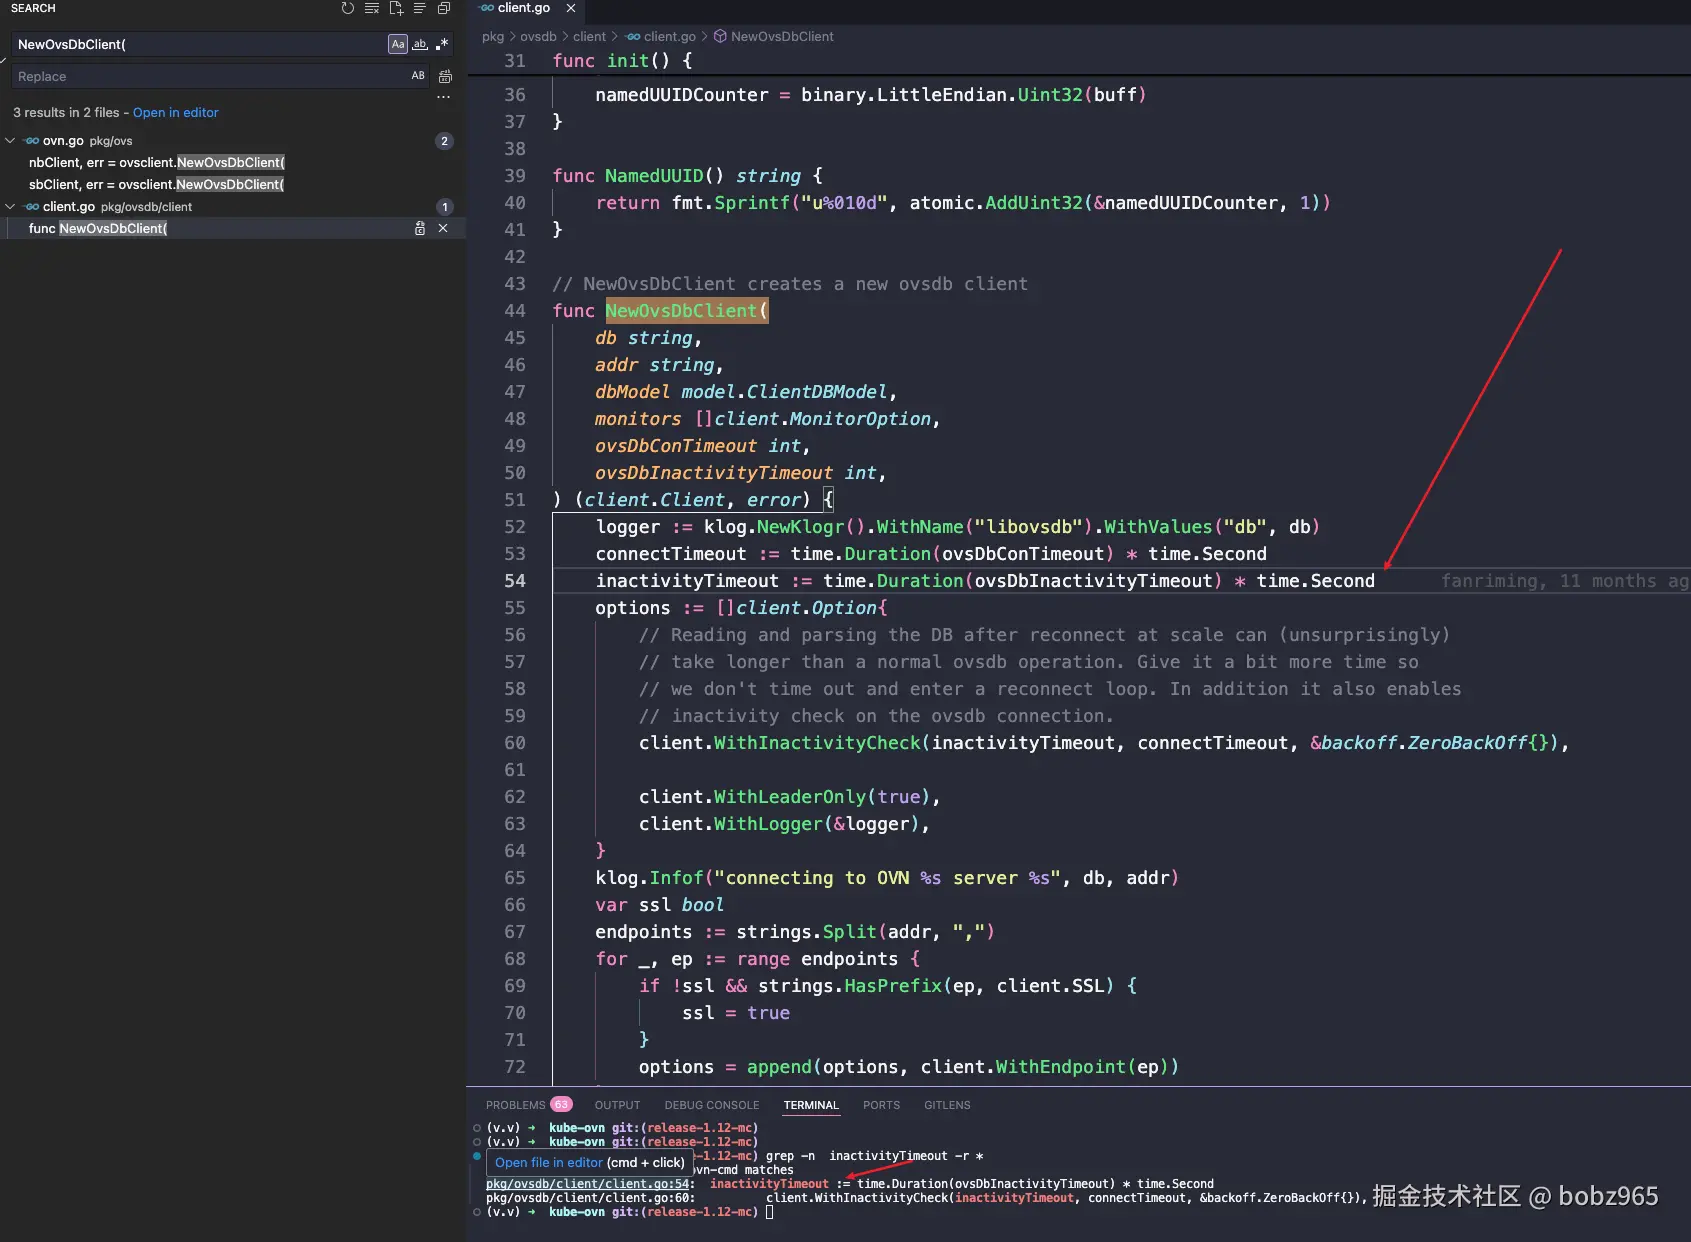Dismiss the func NewOvsDbClient( search result
The height and width of the screenshot is (1242, 1691).
(443, 229)
